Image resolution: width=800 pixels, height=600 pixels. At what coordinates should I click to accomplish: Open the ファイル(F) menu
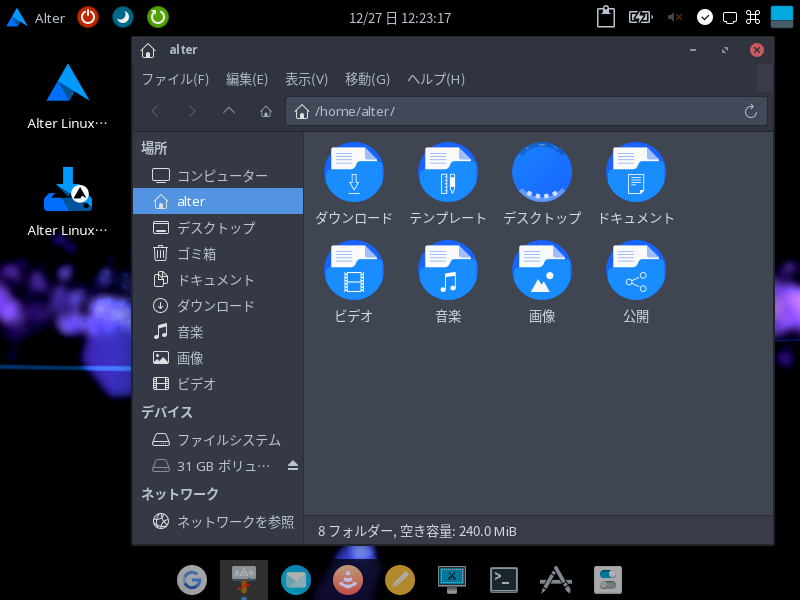click(x=174, y=79)
